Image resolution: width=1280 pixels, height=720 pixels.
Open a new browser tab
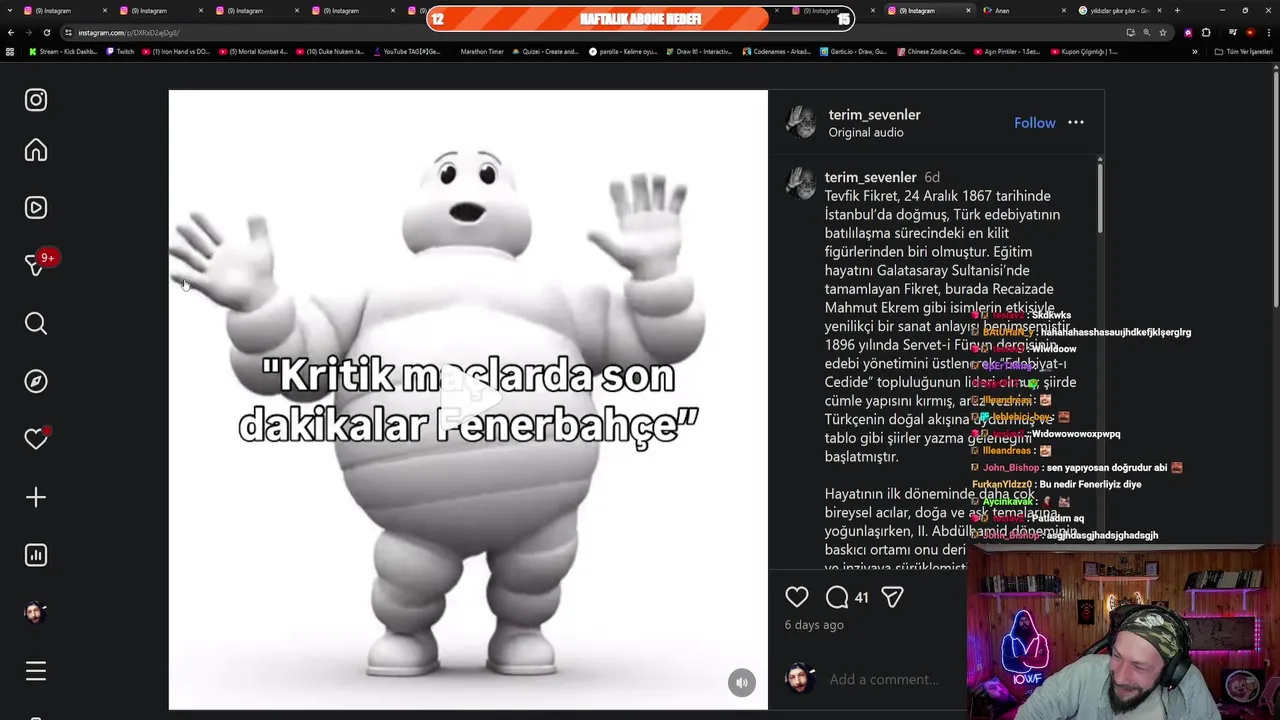click(1177, 10)
